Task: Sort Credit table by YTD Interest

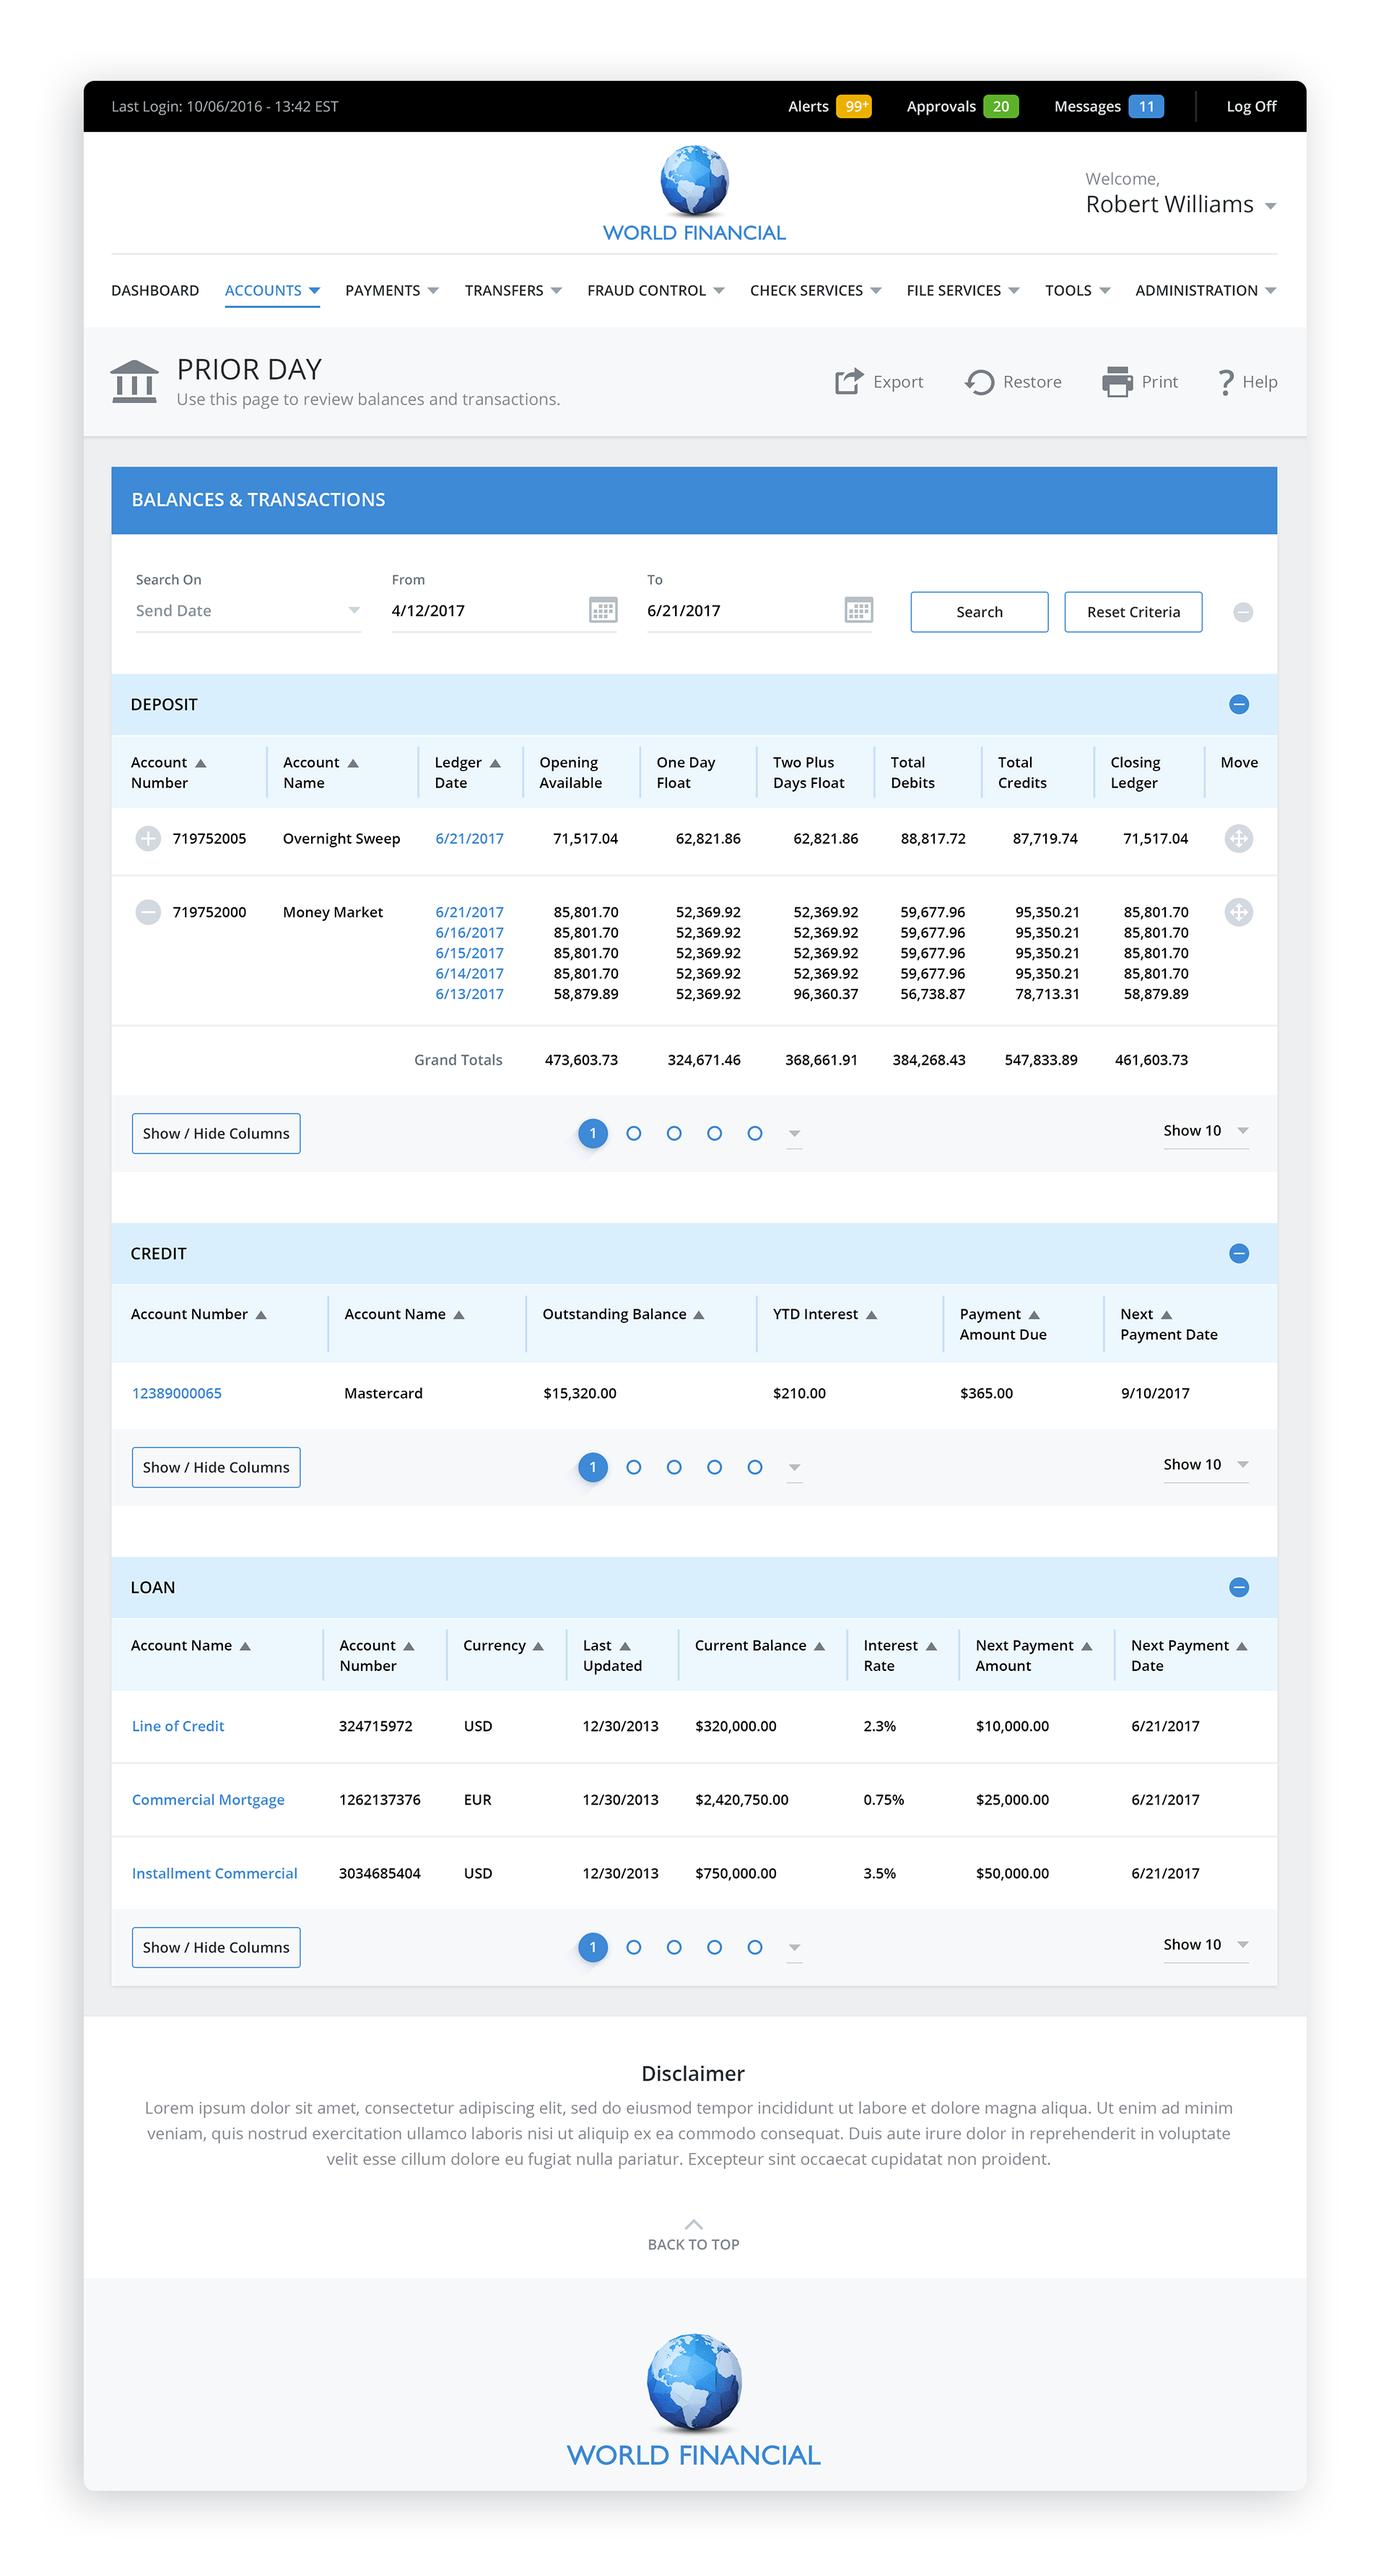Action: point(871,1315)
